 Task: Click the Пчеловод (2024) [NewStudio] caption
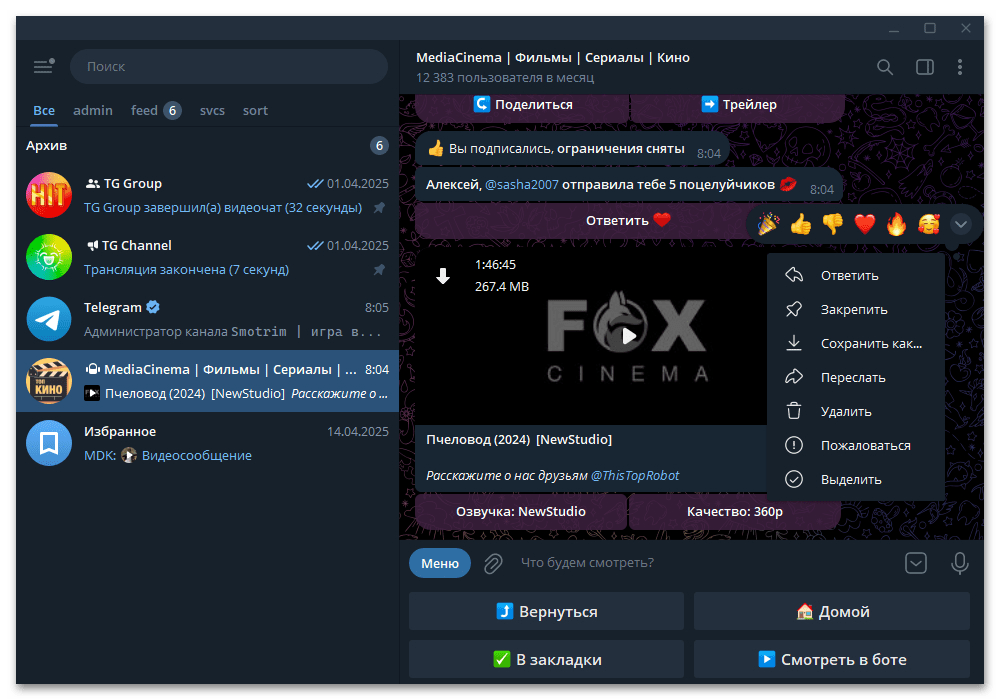pos(519,439)
